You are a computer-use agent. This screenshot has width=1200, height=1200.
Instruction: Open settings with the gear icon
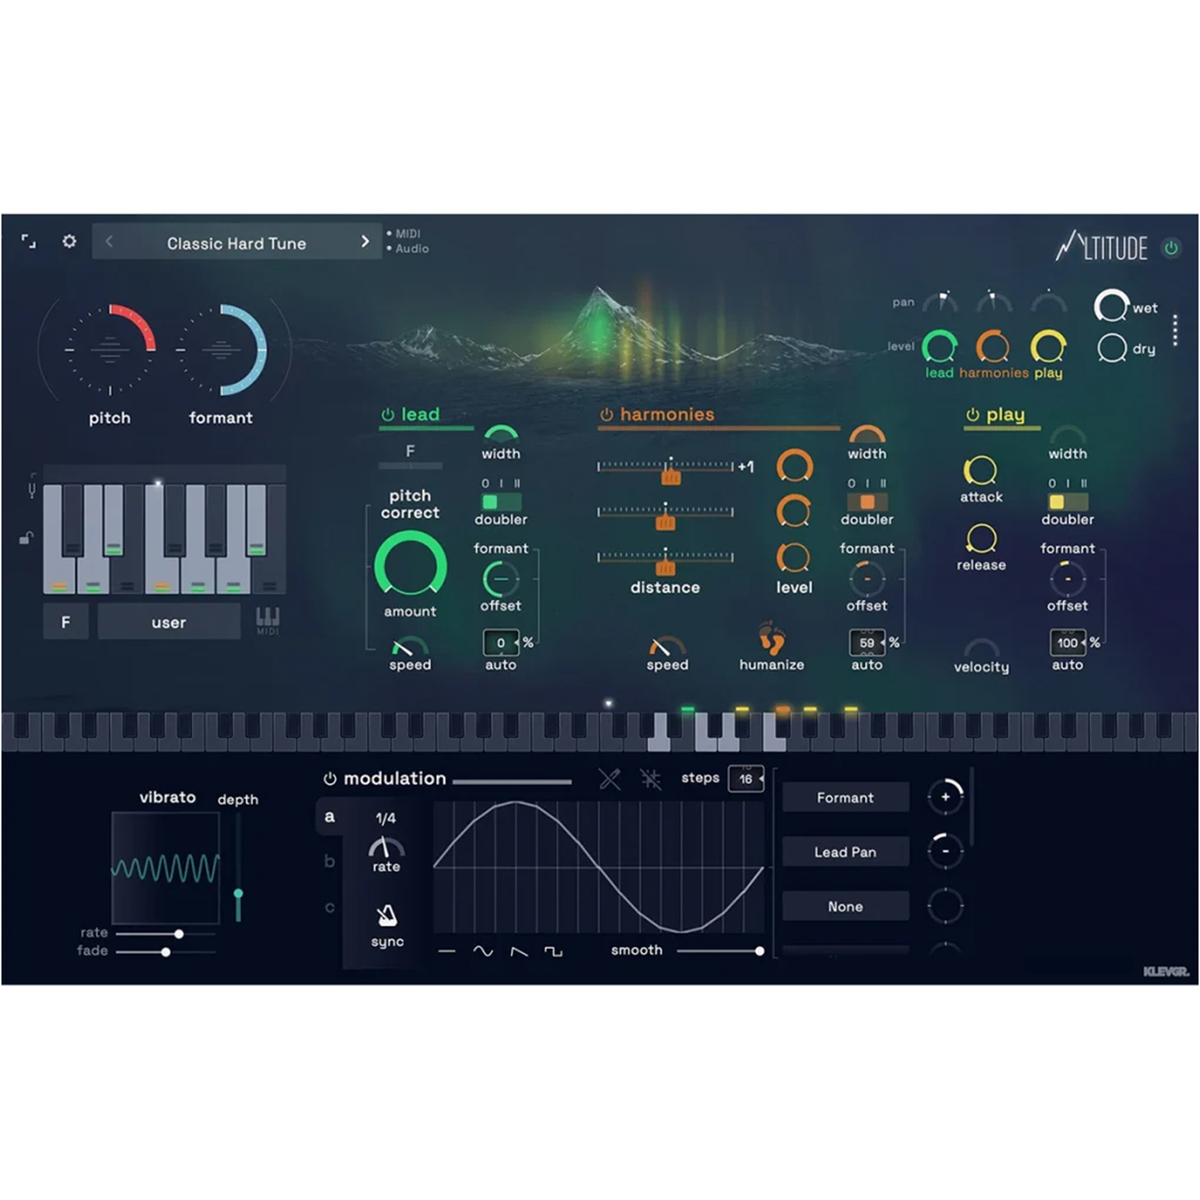tap(69, 242)
